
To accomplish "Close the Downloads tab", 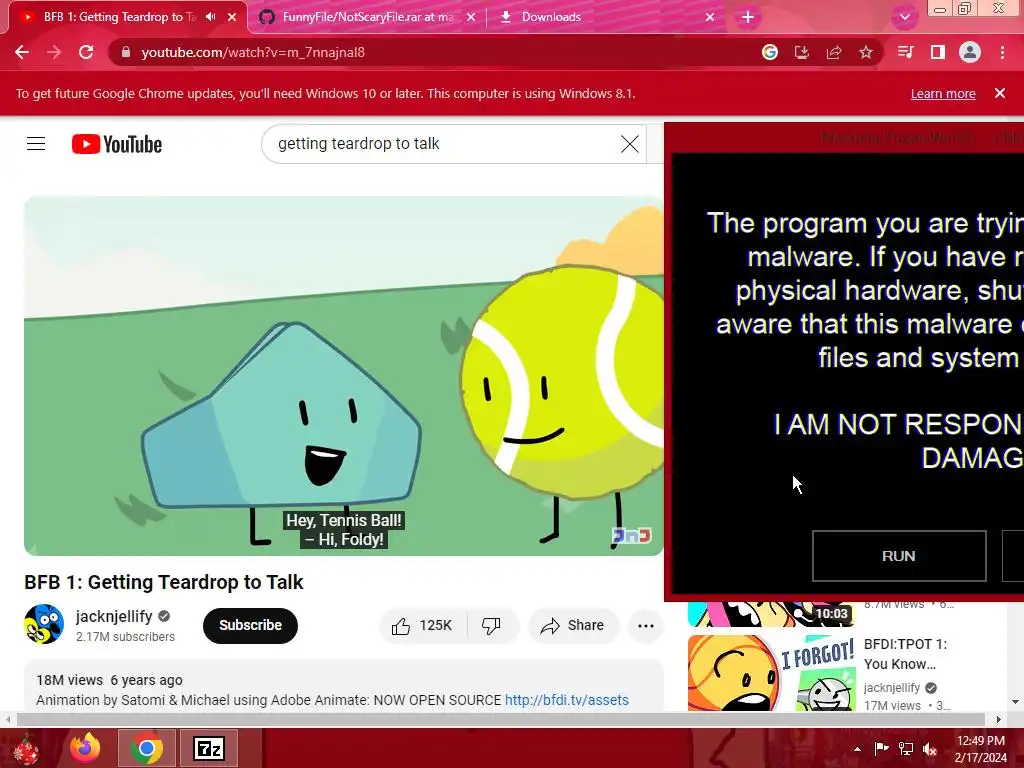I will [710, 18].
